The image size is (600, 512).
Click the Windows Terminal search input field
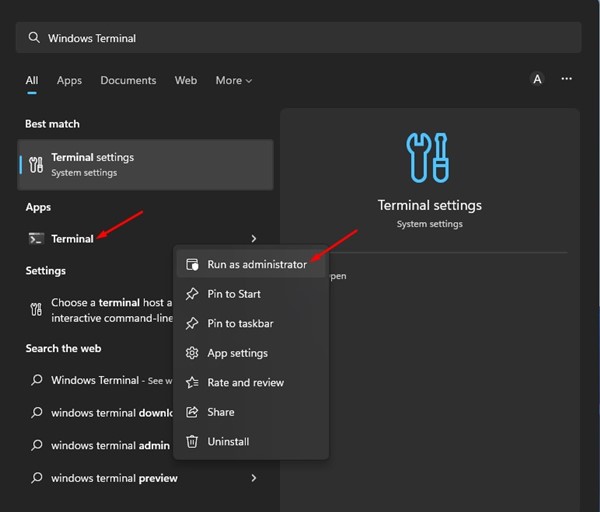(298, 38)
